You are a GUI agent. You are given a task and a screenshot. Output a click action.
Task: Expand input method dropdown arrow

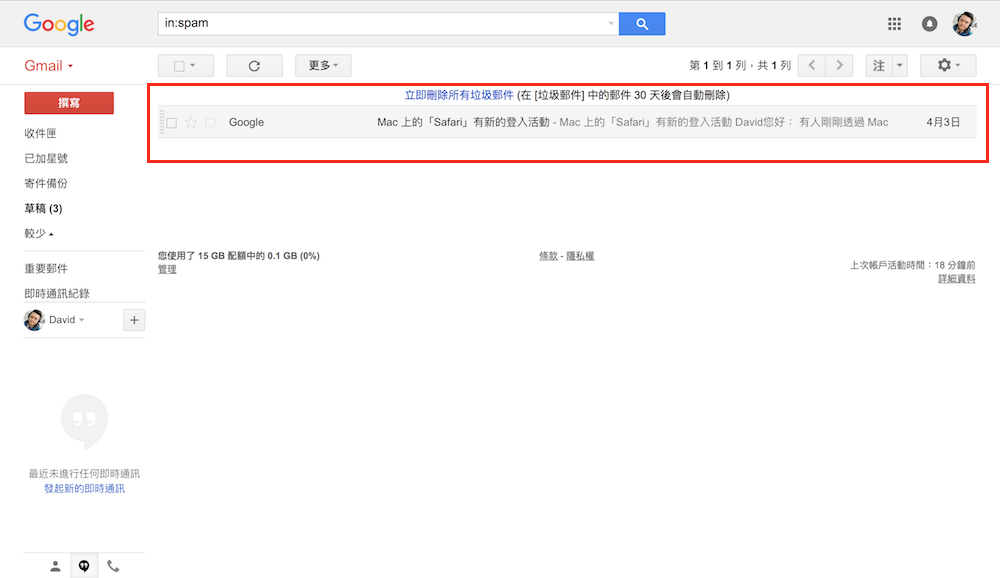pyautogui.click(x=899, y=65)
